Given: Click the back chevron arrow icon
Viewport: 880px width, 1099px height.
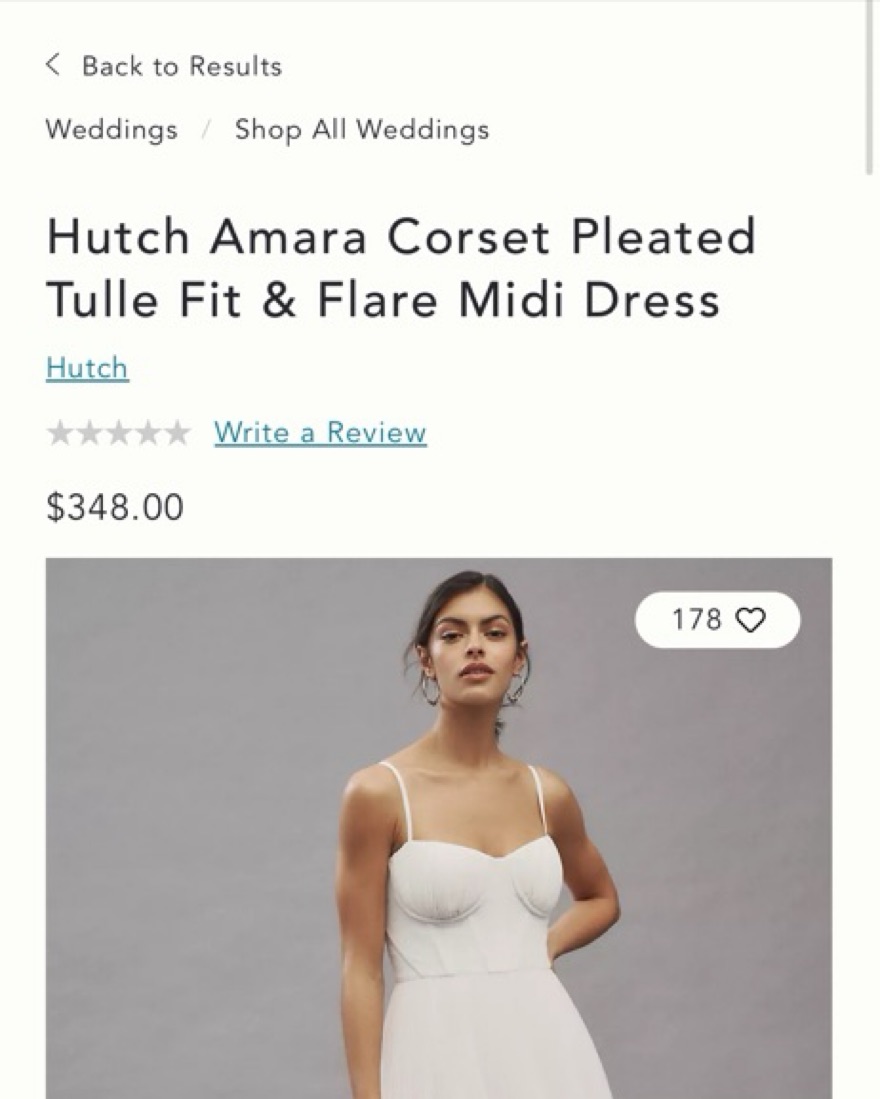Looking at the screenshot, I should 53,65.
